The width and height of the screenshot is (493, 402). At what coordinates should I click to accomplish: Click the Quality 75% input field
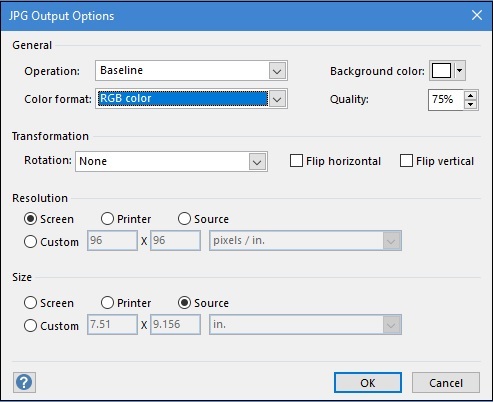point(446,100)
